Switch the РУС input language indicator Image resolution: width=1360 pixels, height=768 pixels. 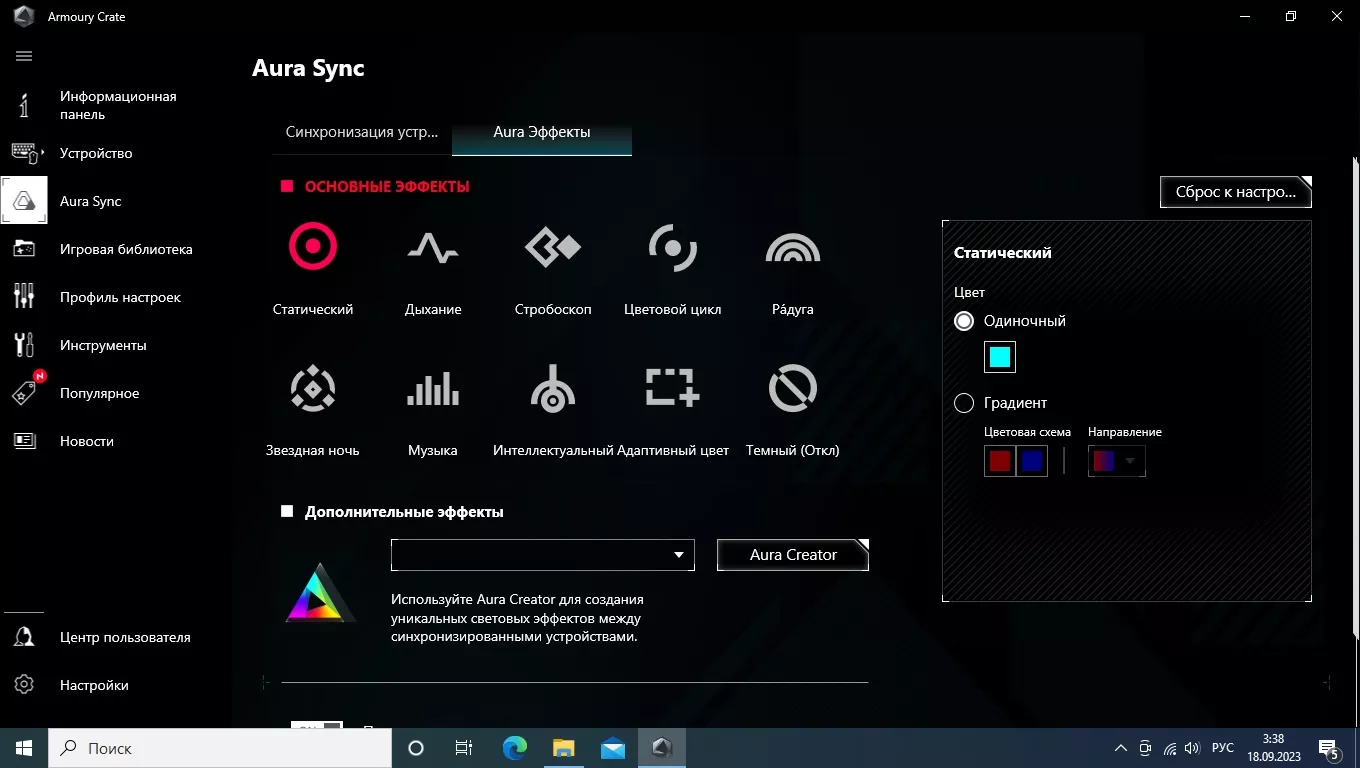[1222, 748]
